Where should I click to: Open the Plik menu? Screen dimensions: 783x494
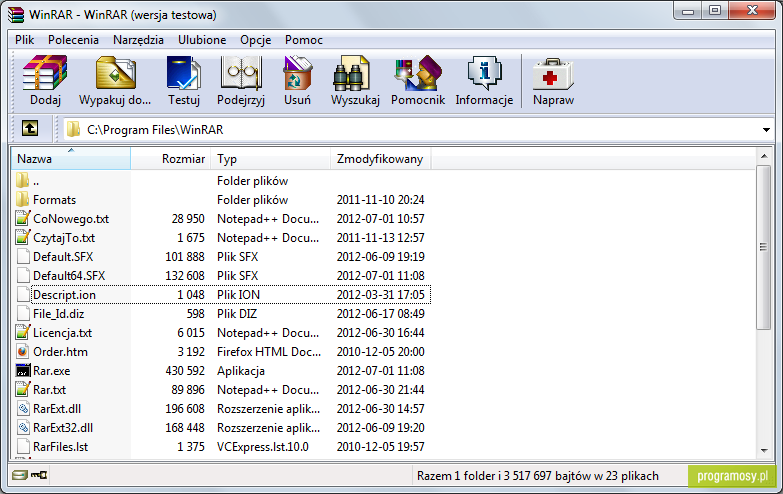click(24, 40)
